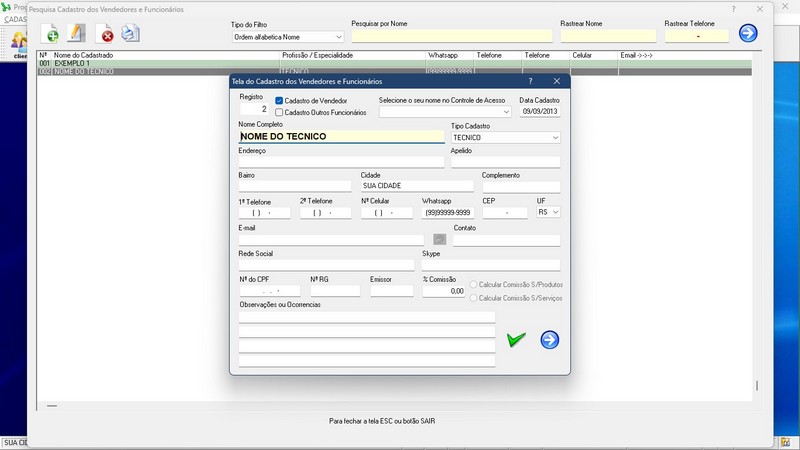
Task: Click the Rastrear Telefone field
Action: (696, 36)
